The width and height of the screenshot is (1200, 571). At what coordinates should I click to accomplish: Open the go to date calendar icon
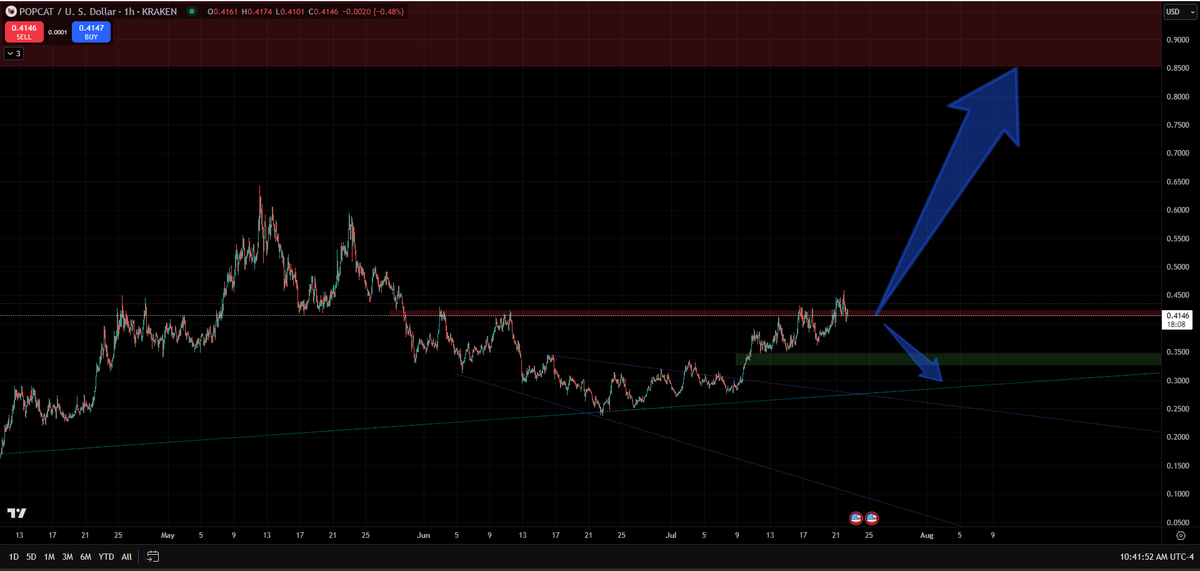tap(153, 555)
